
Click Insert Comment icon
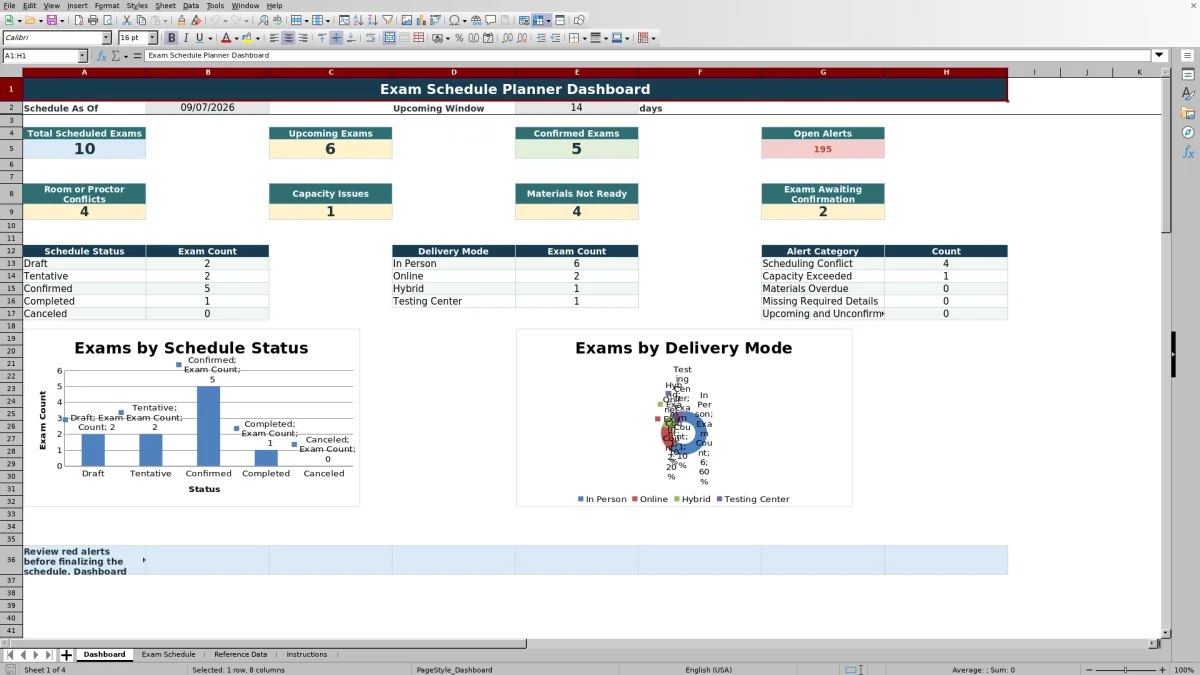click(491, 20)
